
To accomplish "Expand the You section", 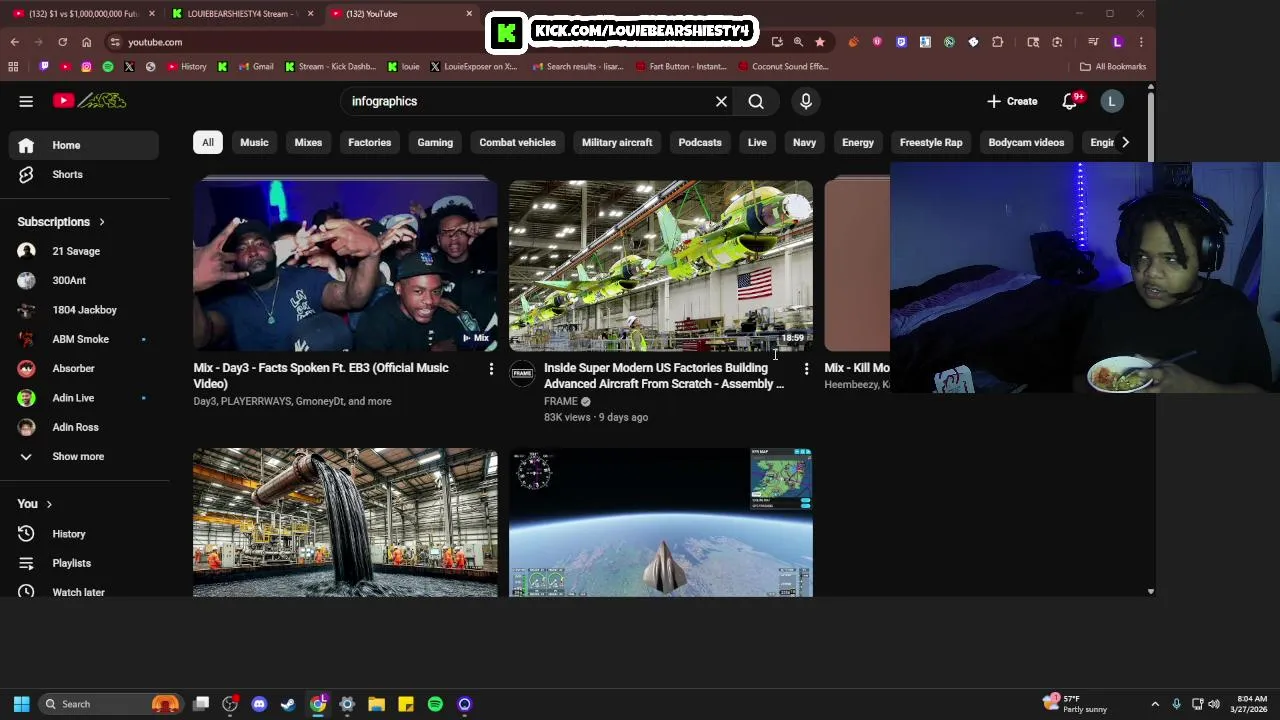I will (x=34, y=504).
